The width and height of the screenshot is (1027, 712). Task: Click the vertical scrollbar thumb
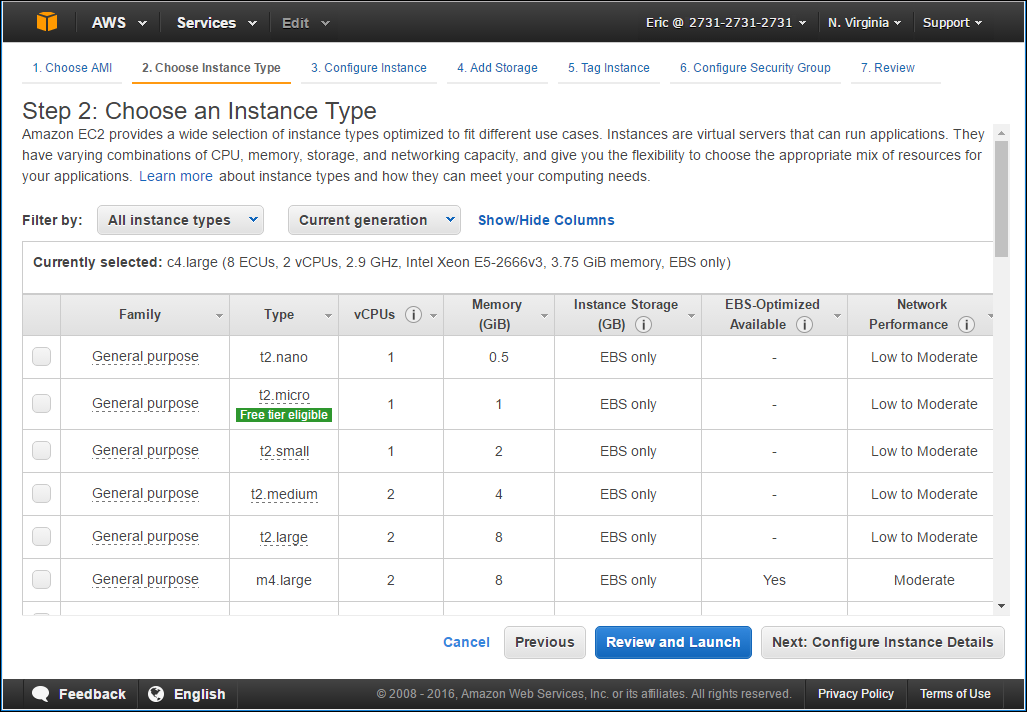point(1001,198)
